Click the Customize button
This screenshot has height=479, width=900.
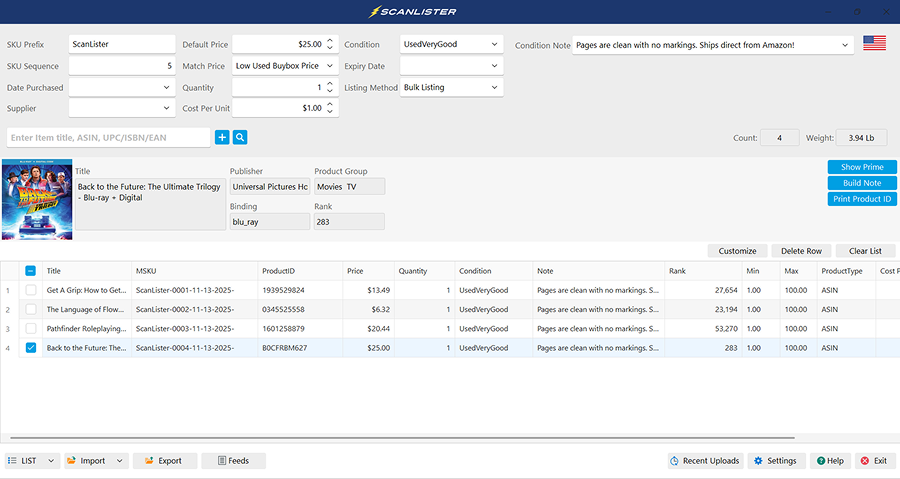[737, 251]
